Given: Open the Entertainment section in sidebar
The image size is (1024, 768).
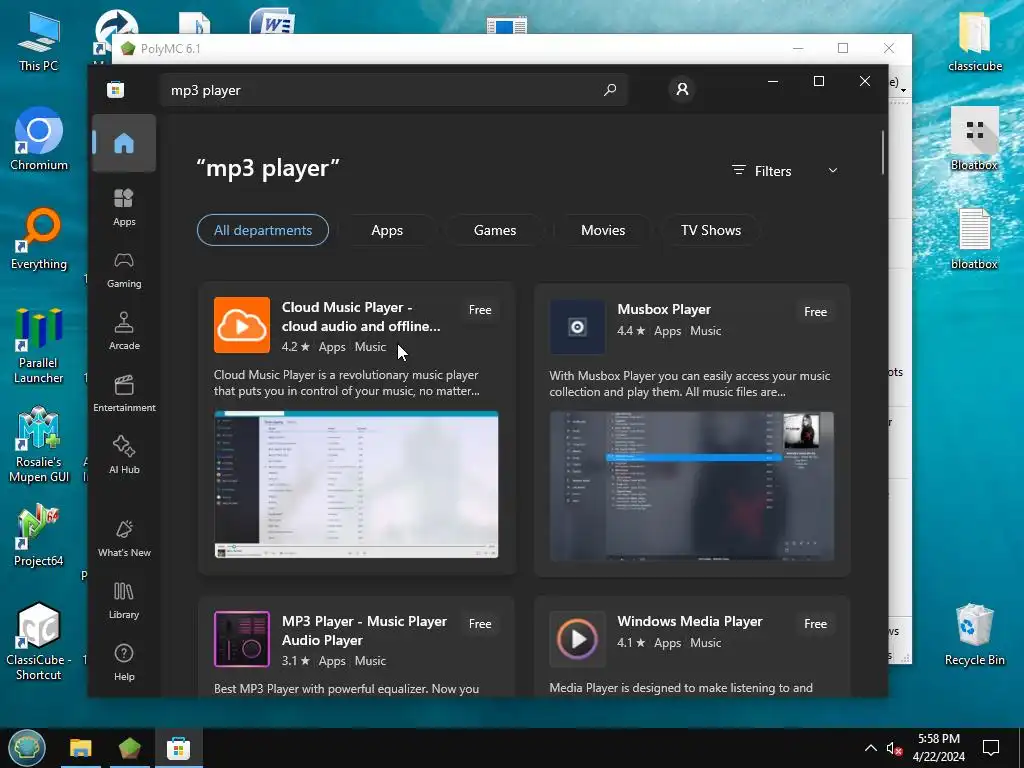Looking at the screenshot, I should [x=123, y=393].
